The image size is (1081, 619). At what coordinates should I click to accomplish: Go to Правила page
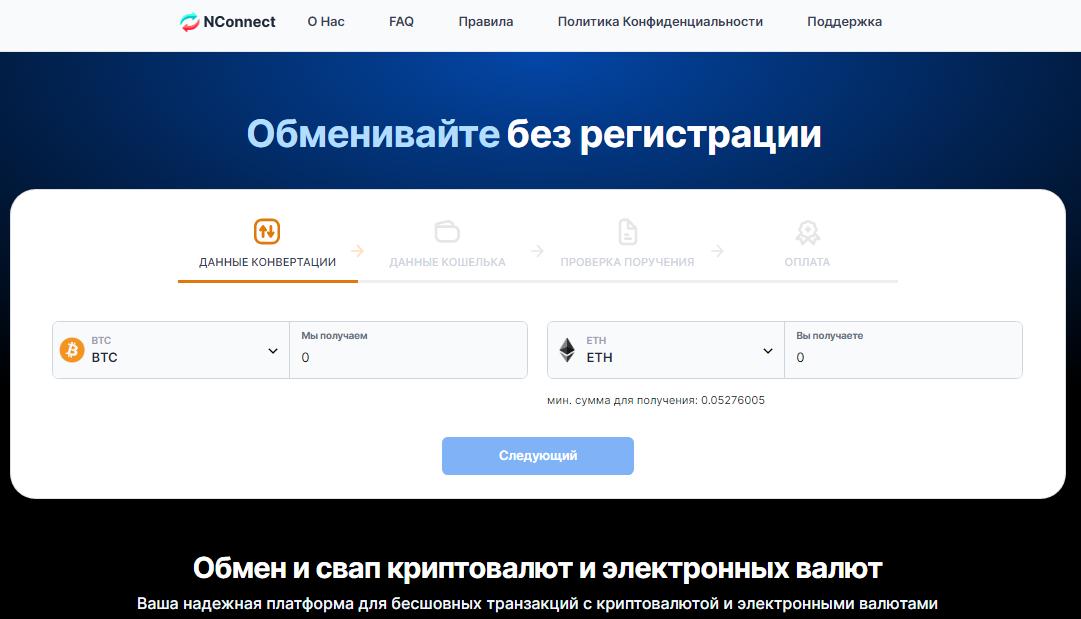[486, 22]
